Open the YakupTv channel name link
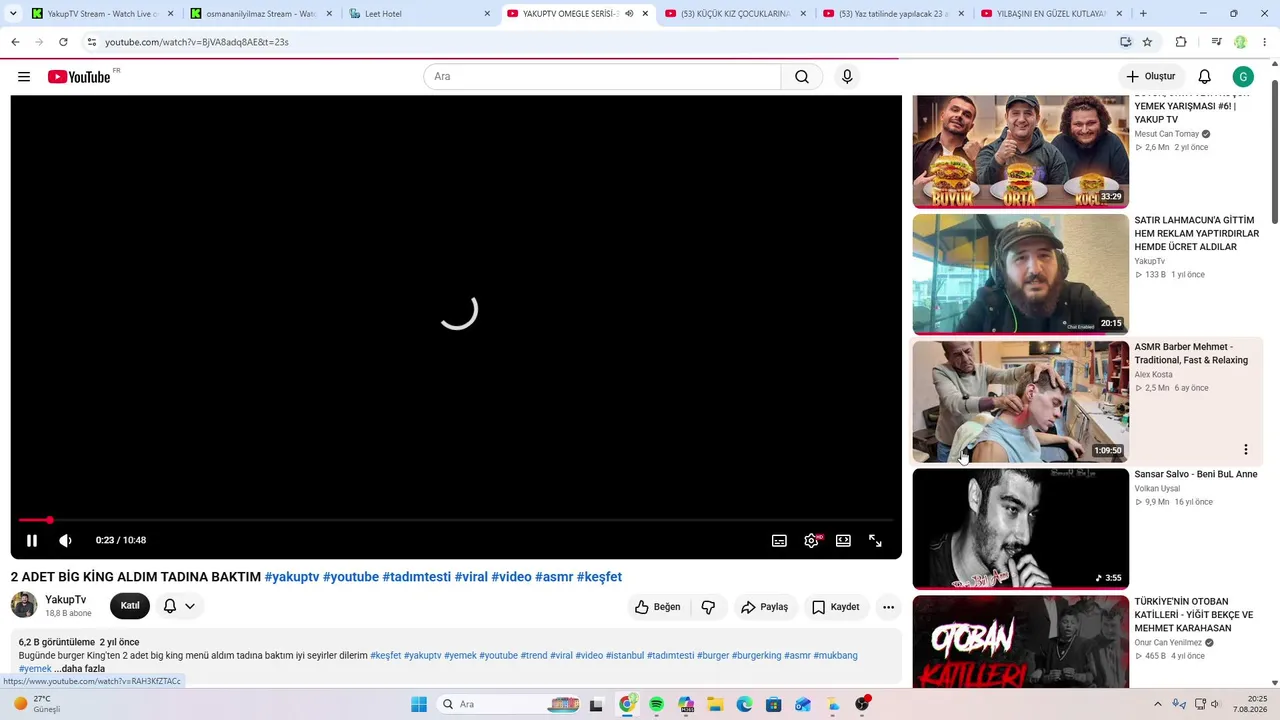 pos(65,600)
